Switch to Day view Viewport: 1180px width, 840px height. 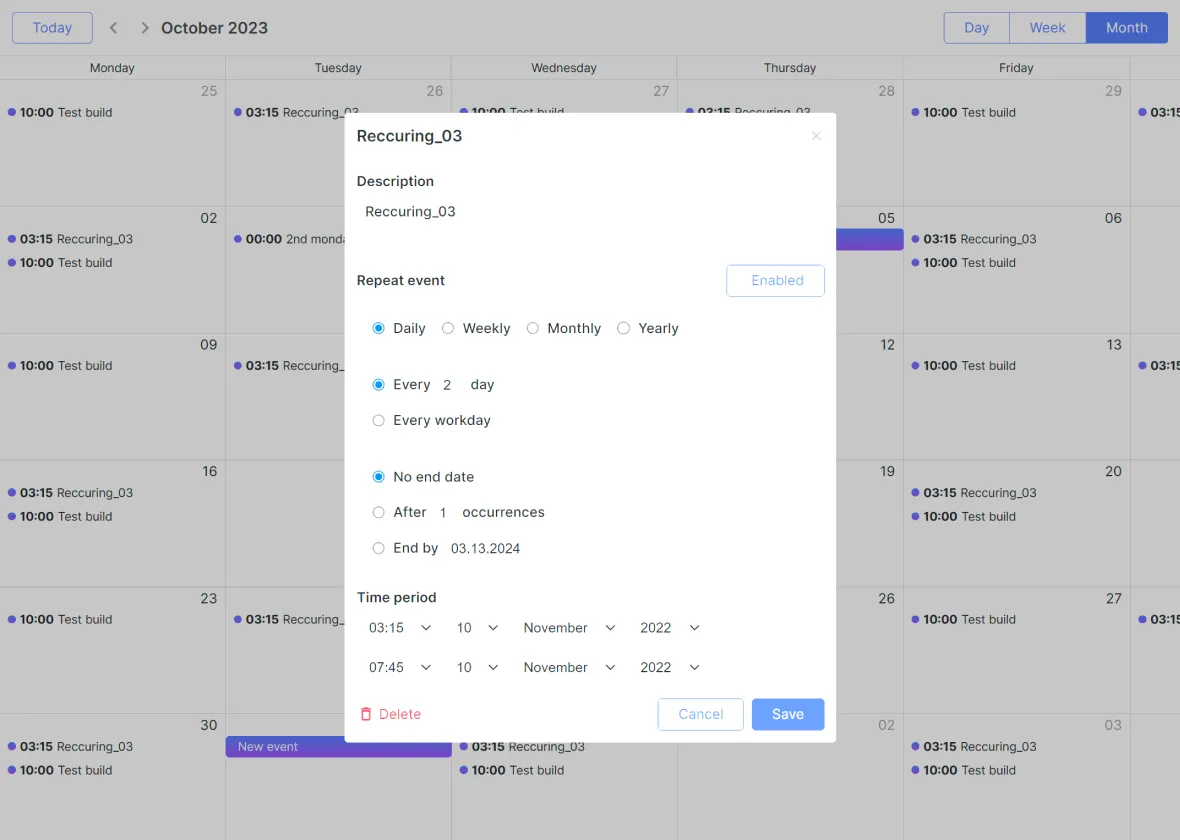point(977,28)
